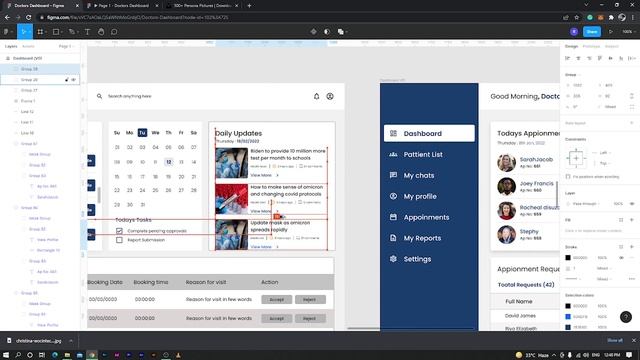Click the Align right icon in Design panel

[589, 58]
